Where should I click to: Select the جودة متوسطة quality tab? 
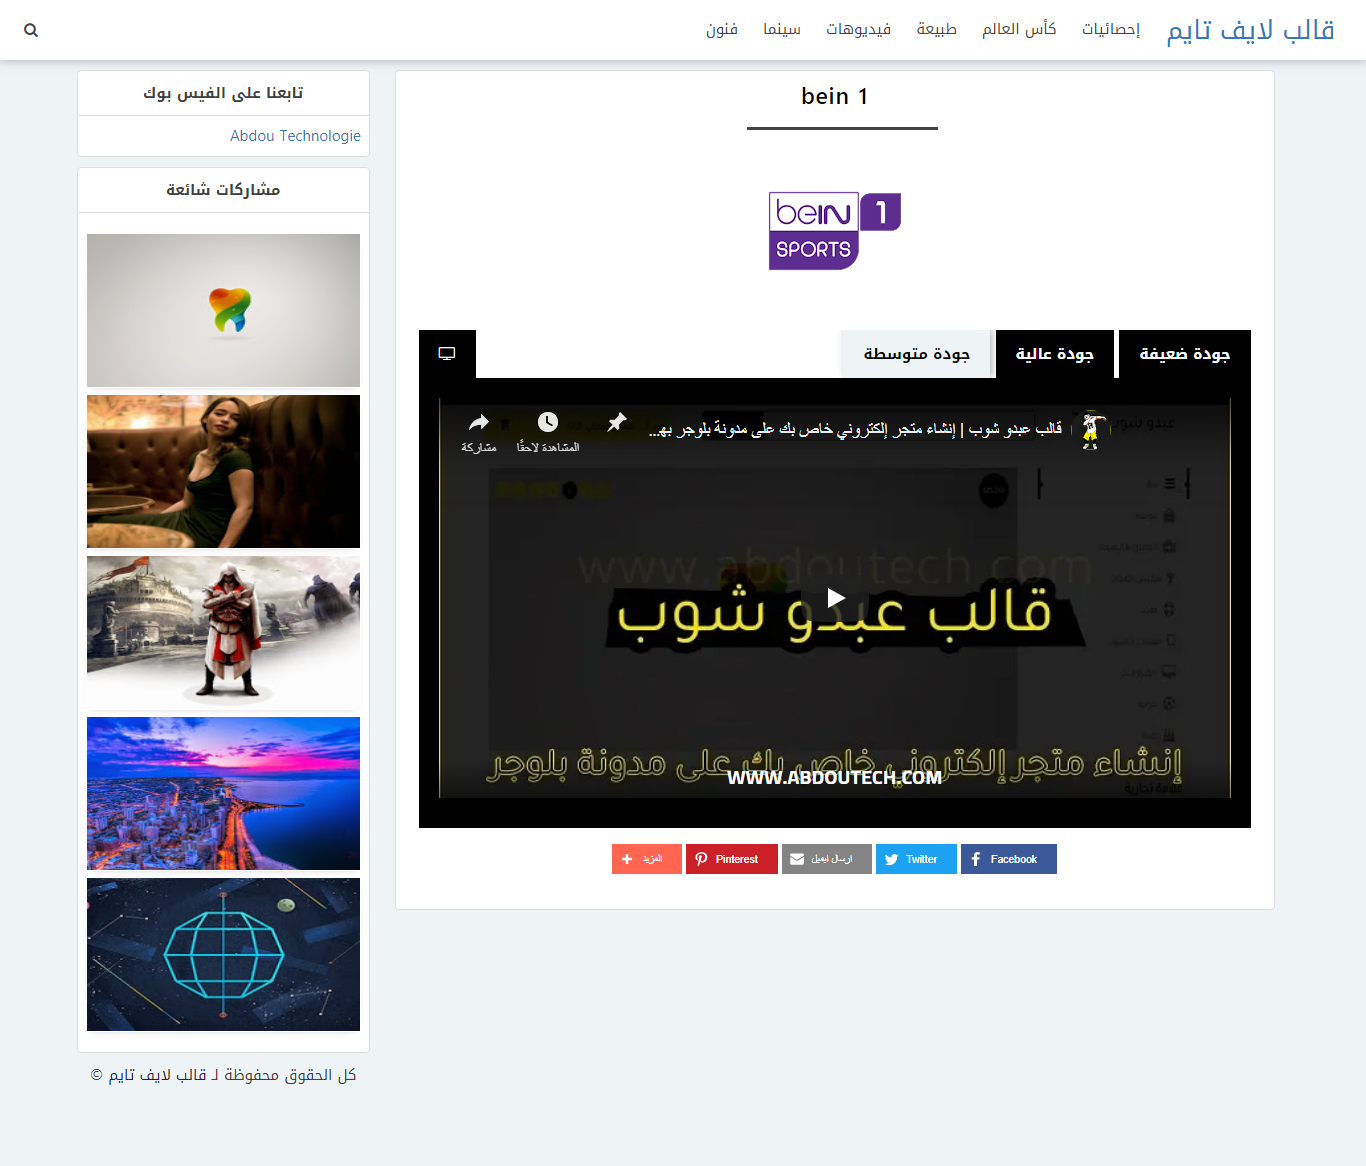tap(917, 354)
